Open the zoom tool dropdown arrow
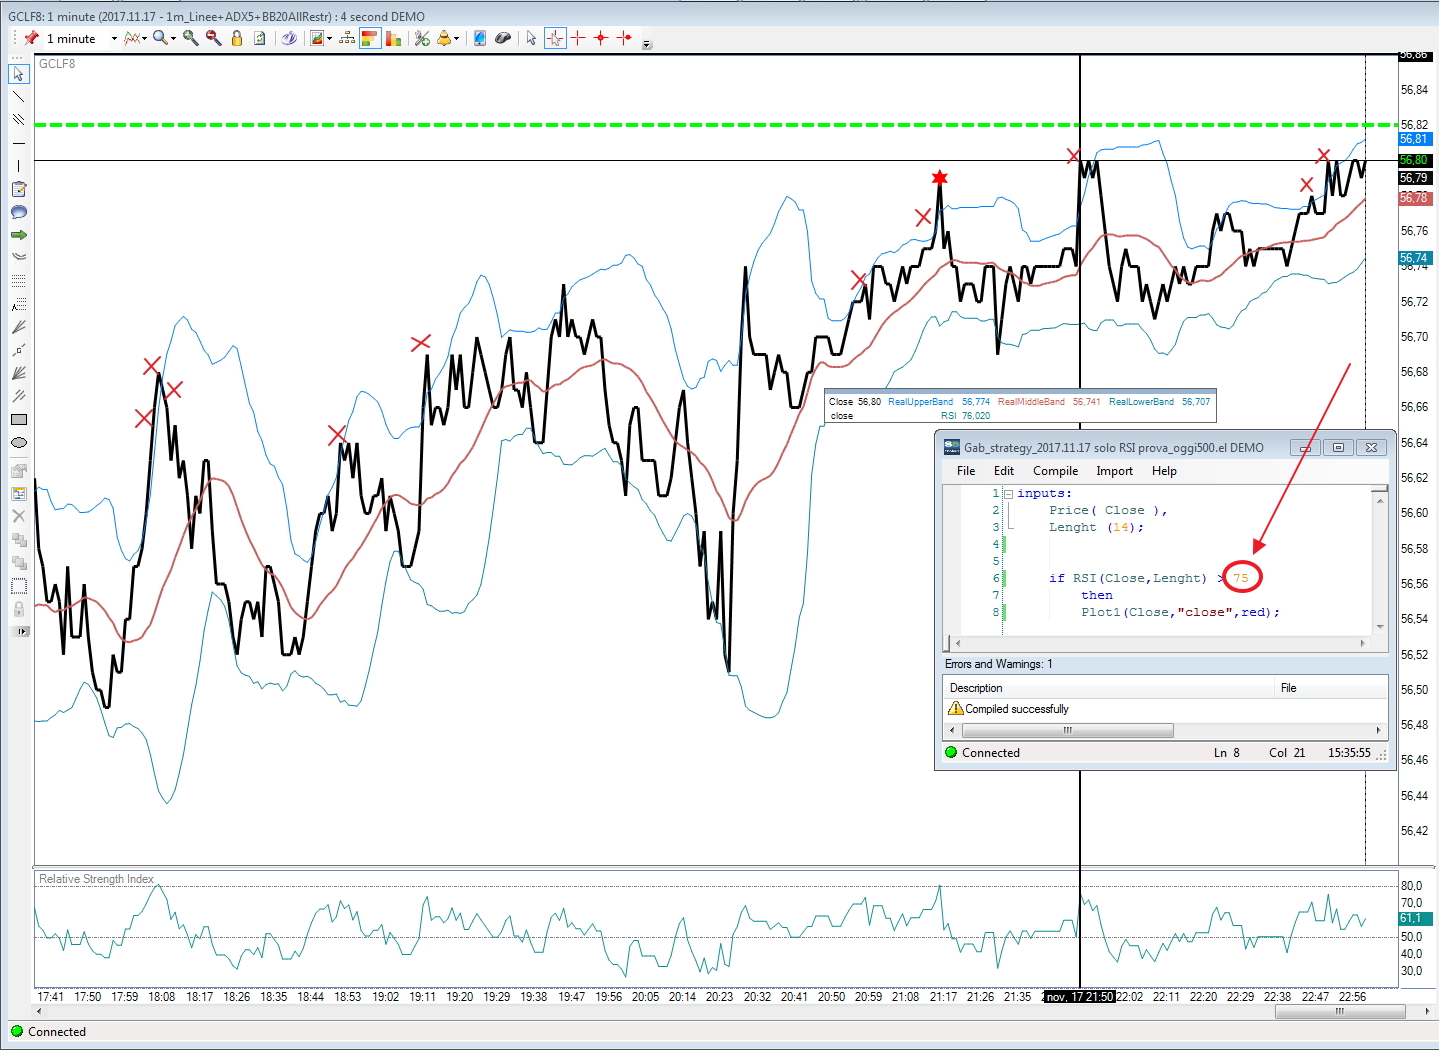The width and height of the screenshot is (1439, 1050). (173, 39)
